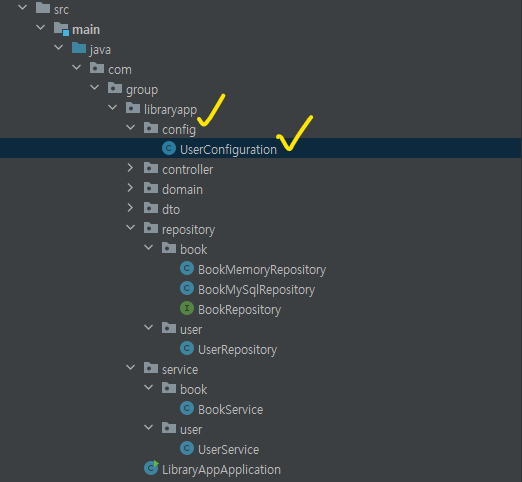522x482 pixels.
Task: Click the src folder icon
Action: (x=43, y=8)
